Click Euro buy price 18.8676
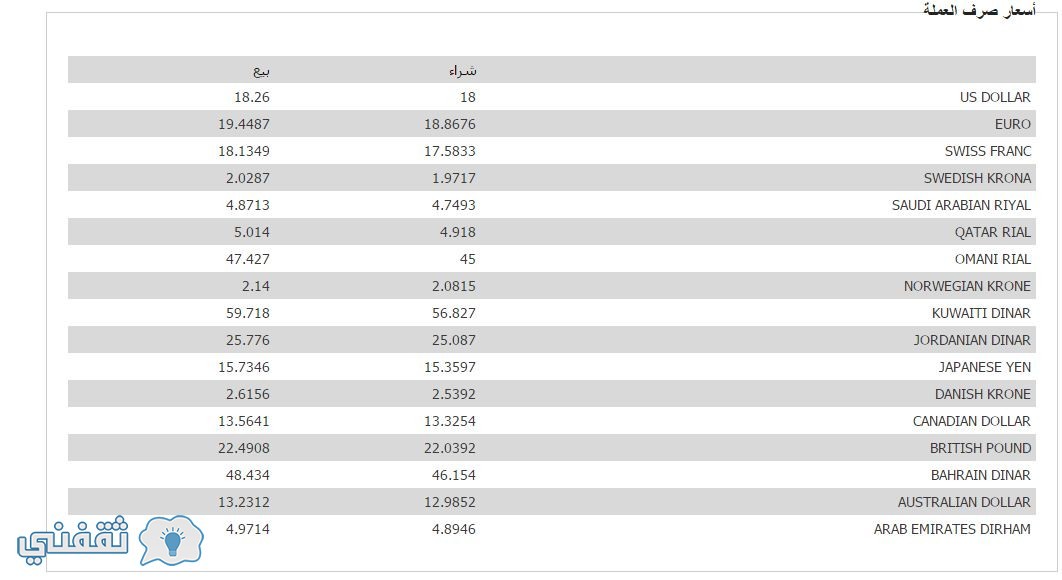This screenshot has width=1062, height=580. click(x=450, y=124)
